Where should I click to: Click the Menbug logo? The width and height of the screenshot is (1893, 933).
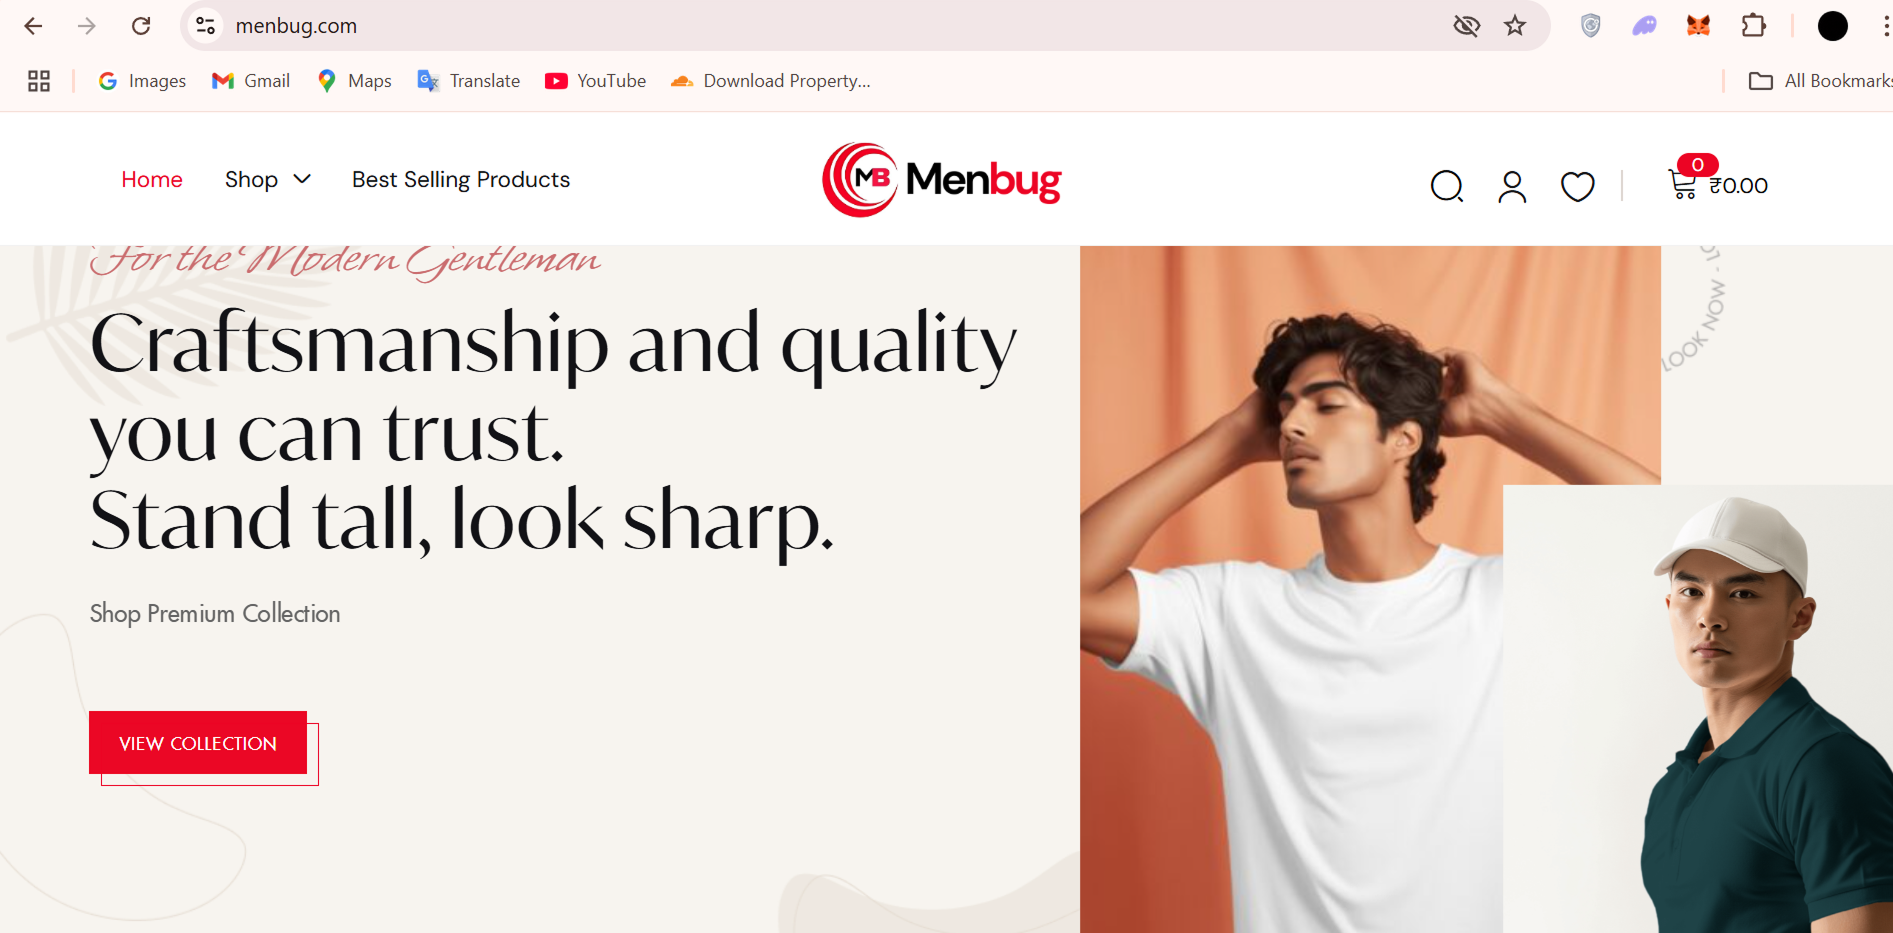coord(941,180)
